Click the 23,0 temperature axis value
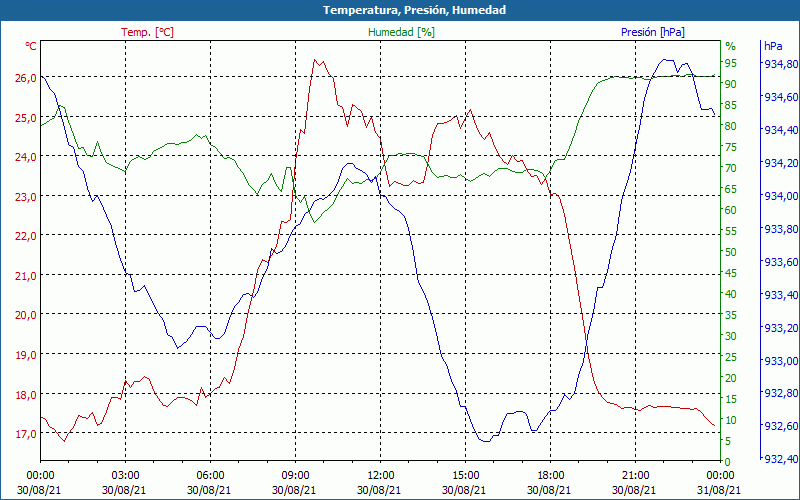This screenshot has width=800, height=500. point(28,196)
